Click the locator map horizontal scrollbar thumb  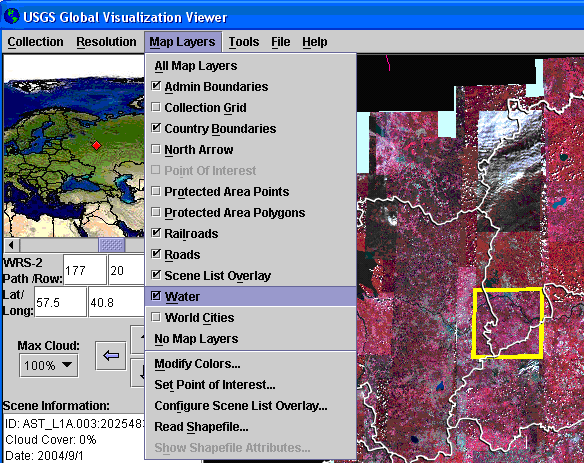(111, 245)
